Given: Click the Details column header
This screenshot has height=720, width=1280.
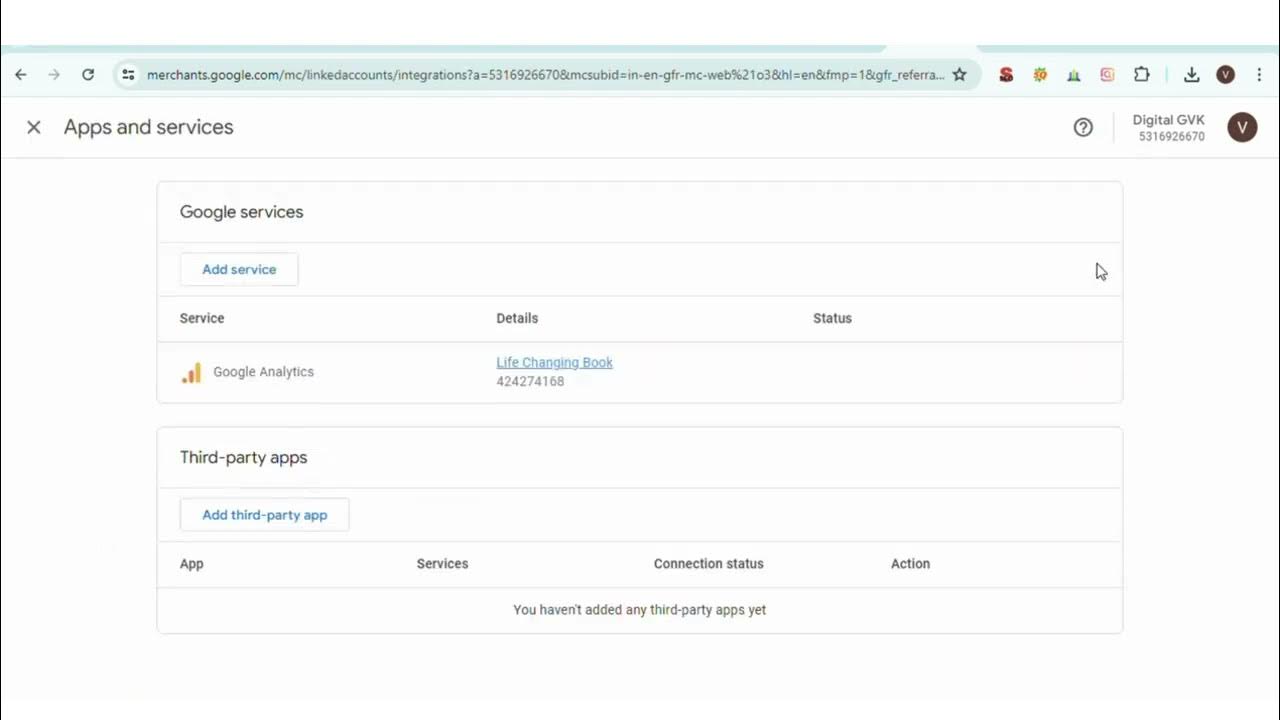Looking at the screenshot, I should [x=517, y=318].
